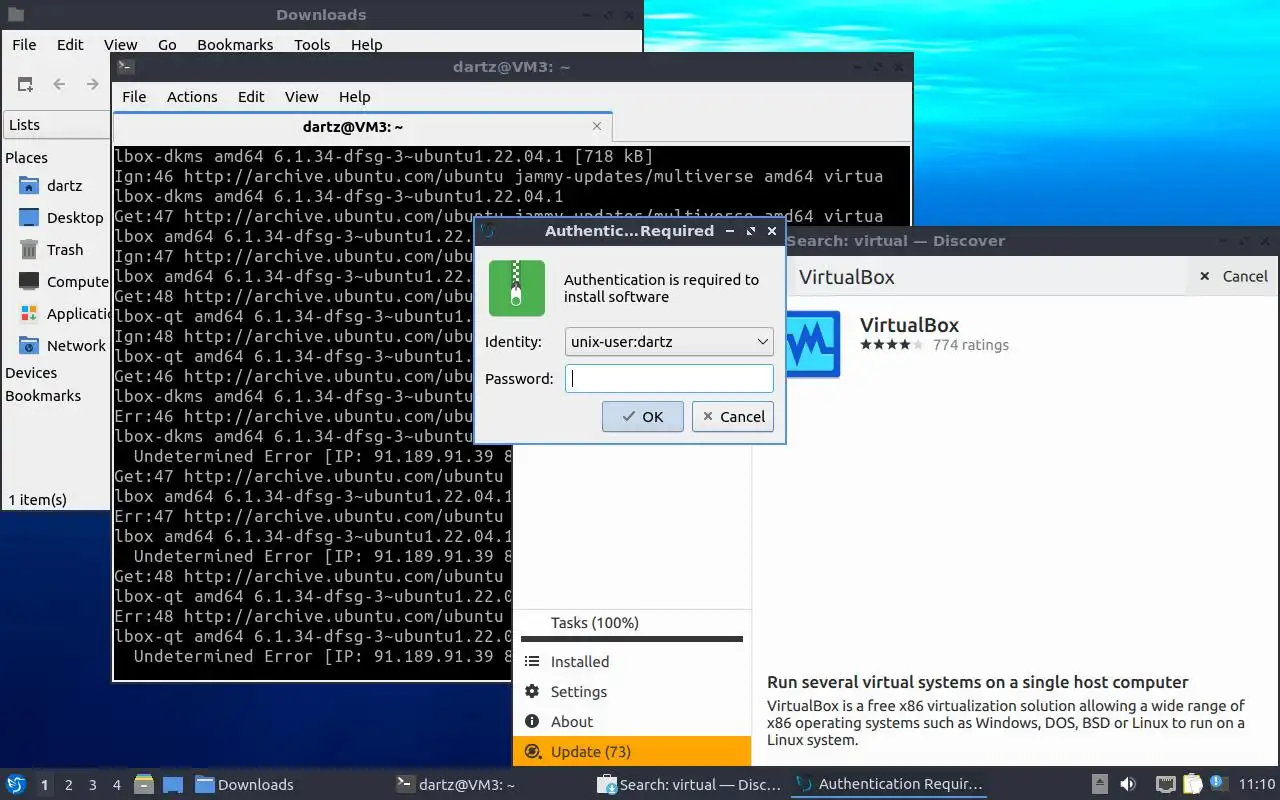Open Tasks (100%) in Discover sidebar
The height and width of the screenshot is (800, 1280).
[x=632, y=622]
